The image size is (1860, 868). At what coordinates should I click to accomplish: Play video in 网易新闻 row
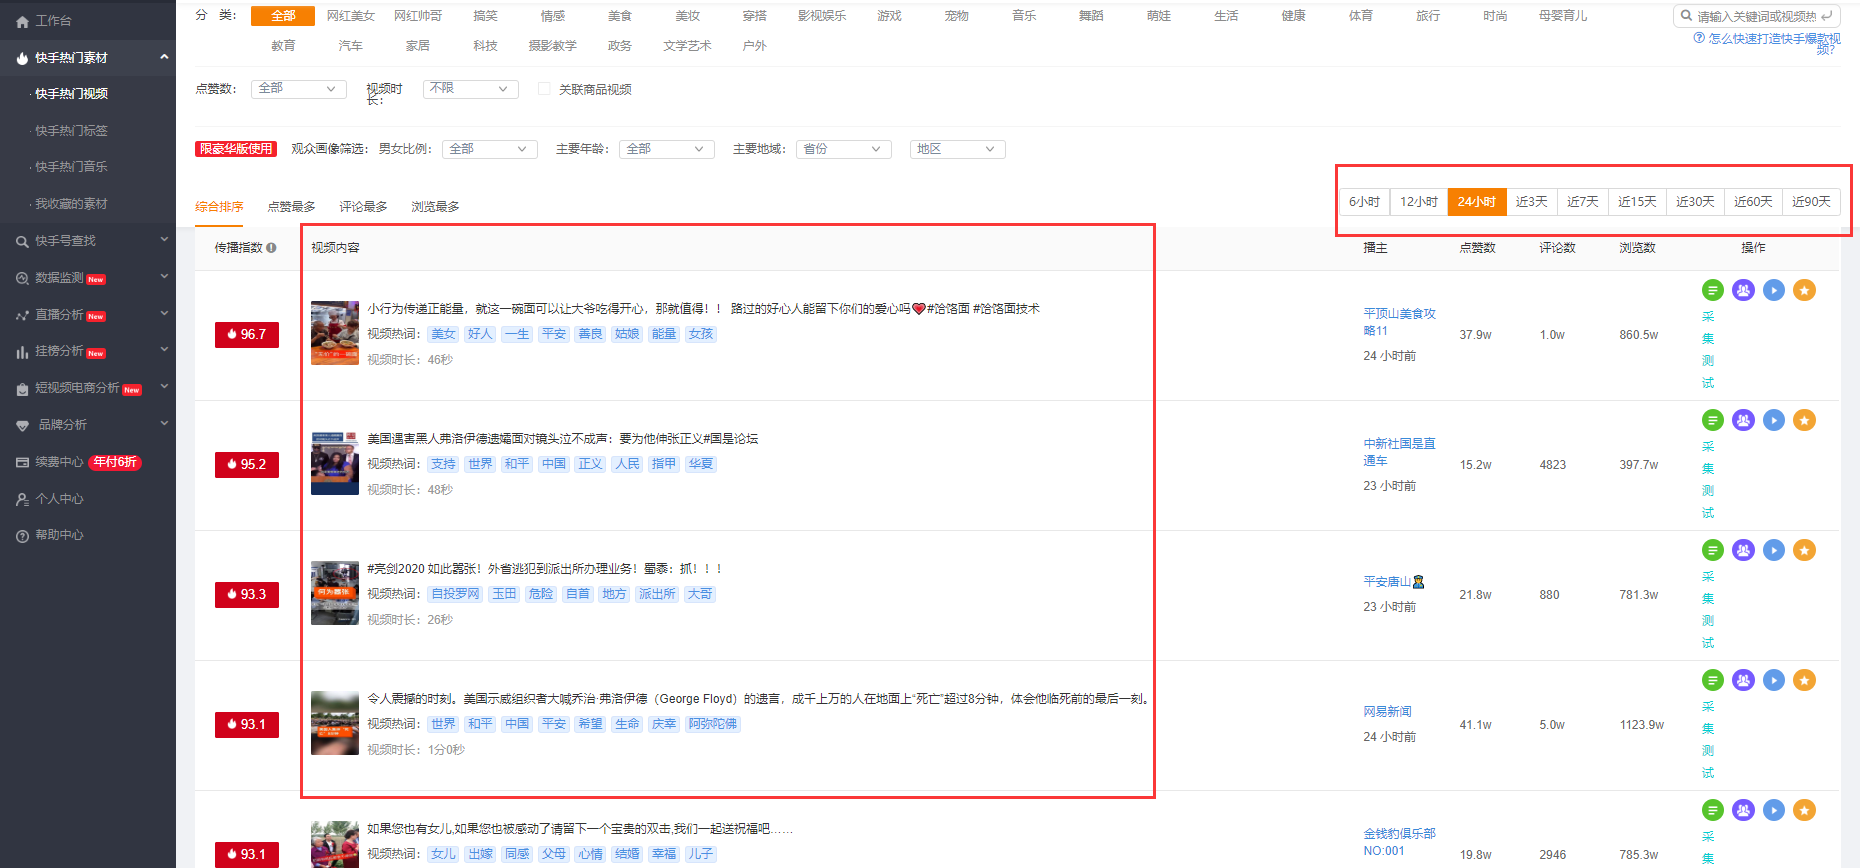(x=1774, y=680)
